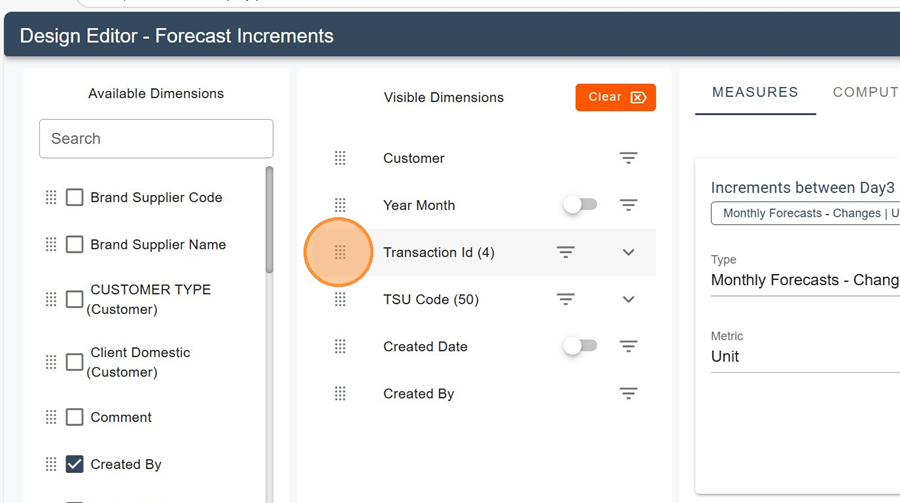Viewport: 900px width, 503px height.
Task: Expand the TSU Code (50) chevron
Action: [628, 299]
